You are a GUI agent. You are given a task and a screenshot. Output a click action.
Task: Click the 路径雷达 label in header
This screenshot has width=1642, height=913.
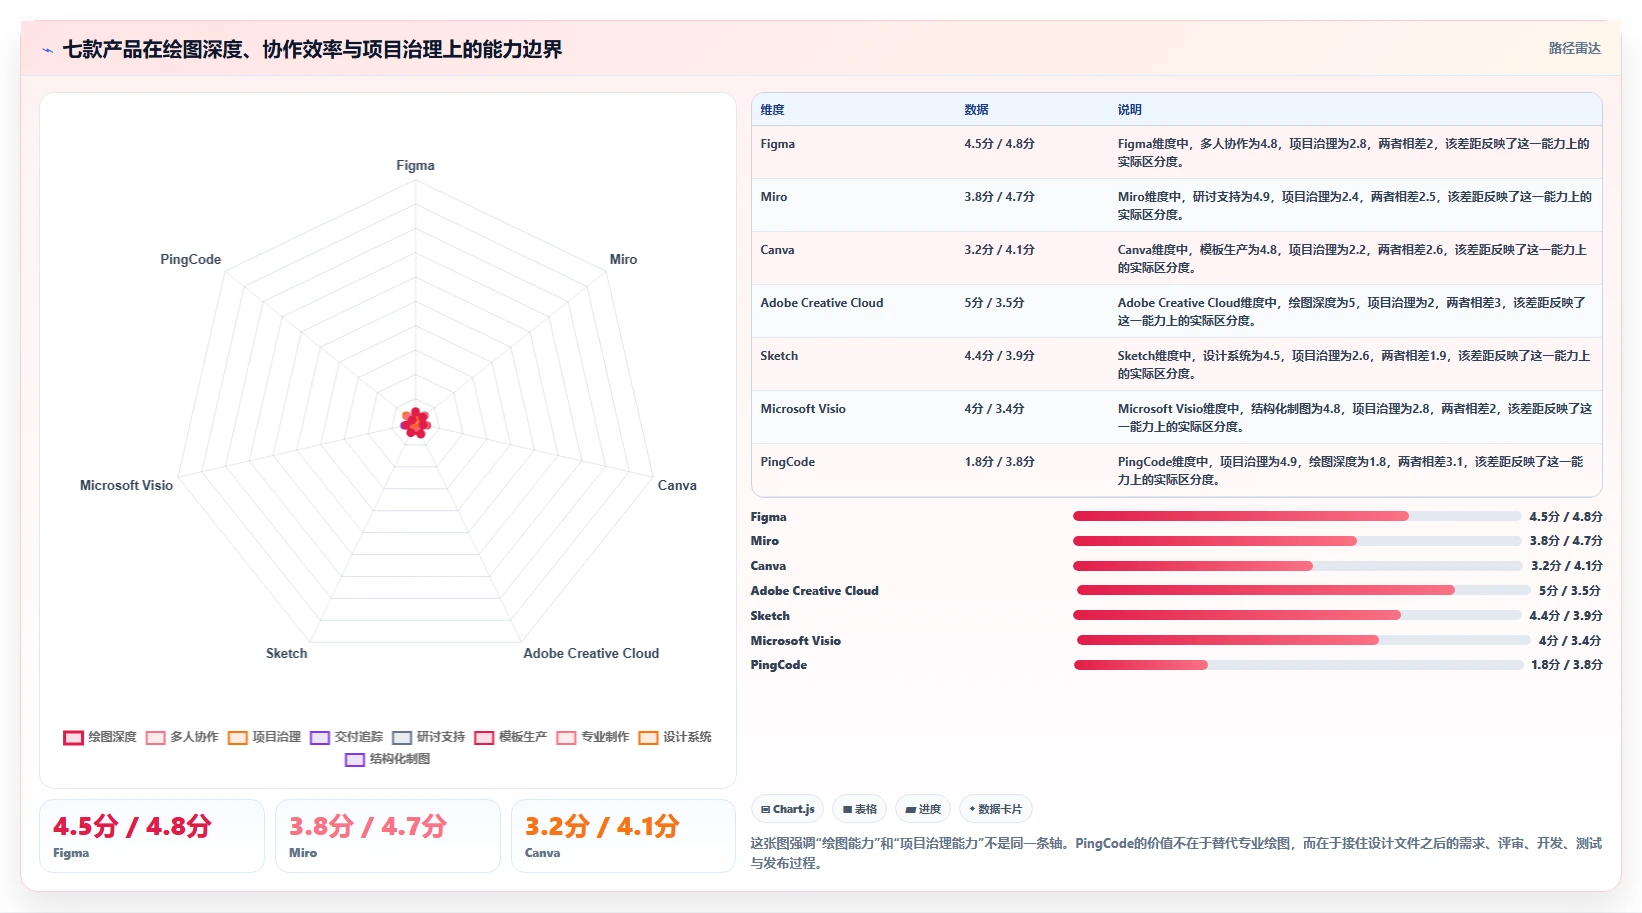pyautogui.click(x=1574, y=48)
